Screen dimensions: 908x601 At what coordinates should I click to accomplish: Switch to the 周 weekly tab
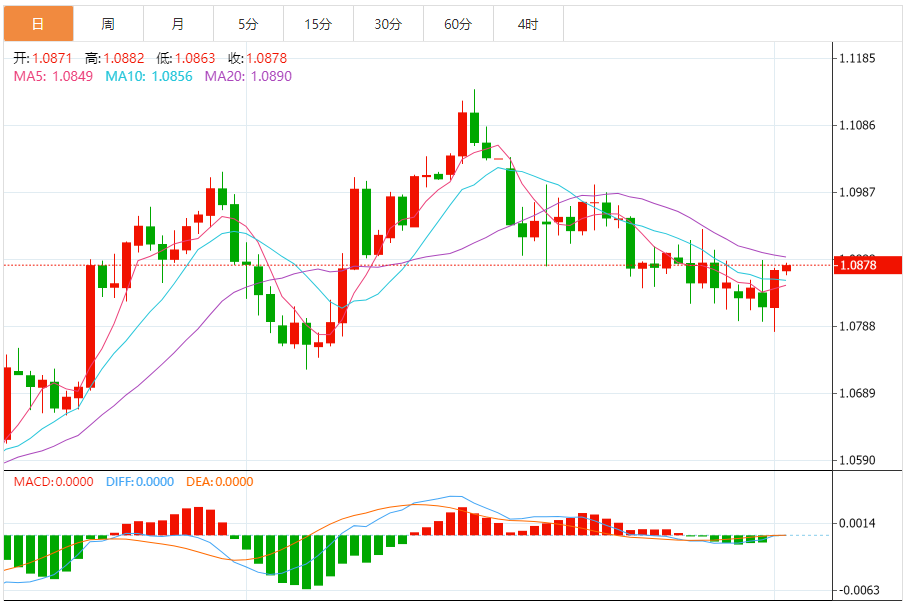point(108,24)
